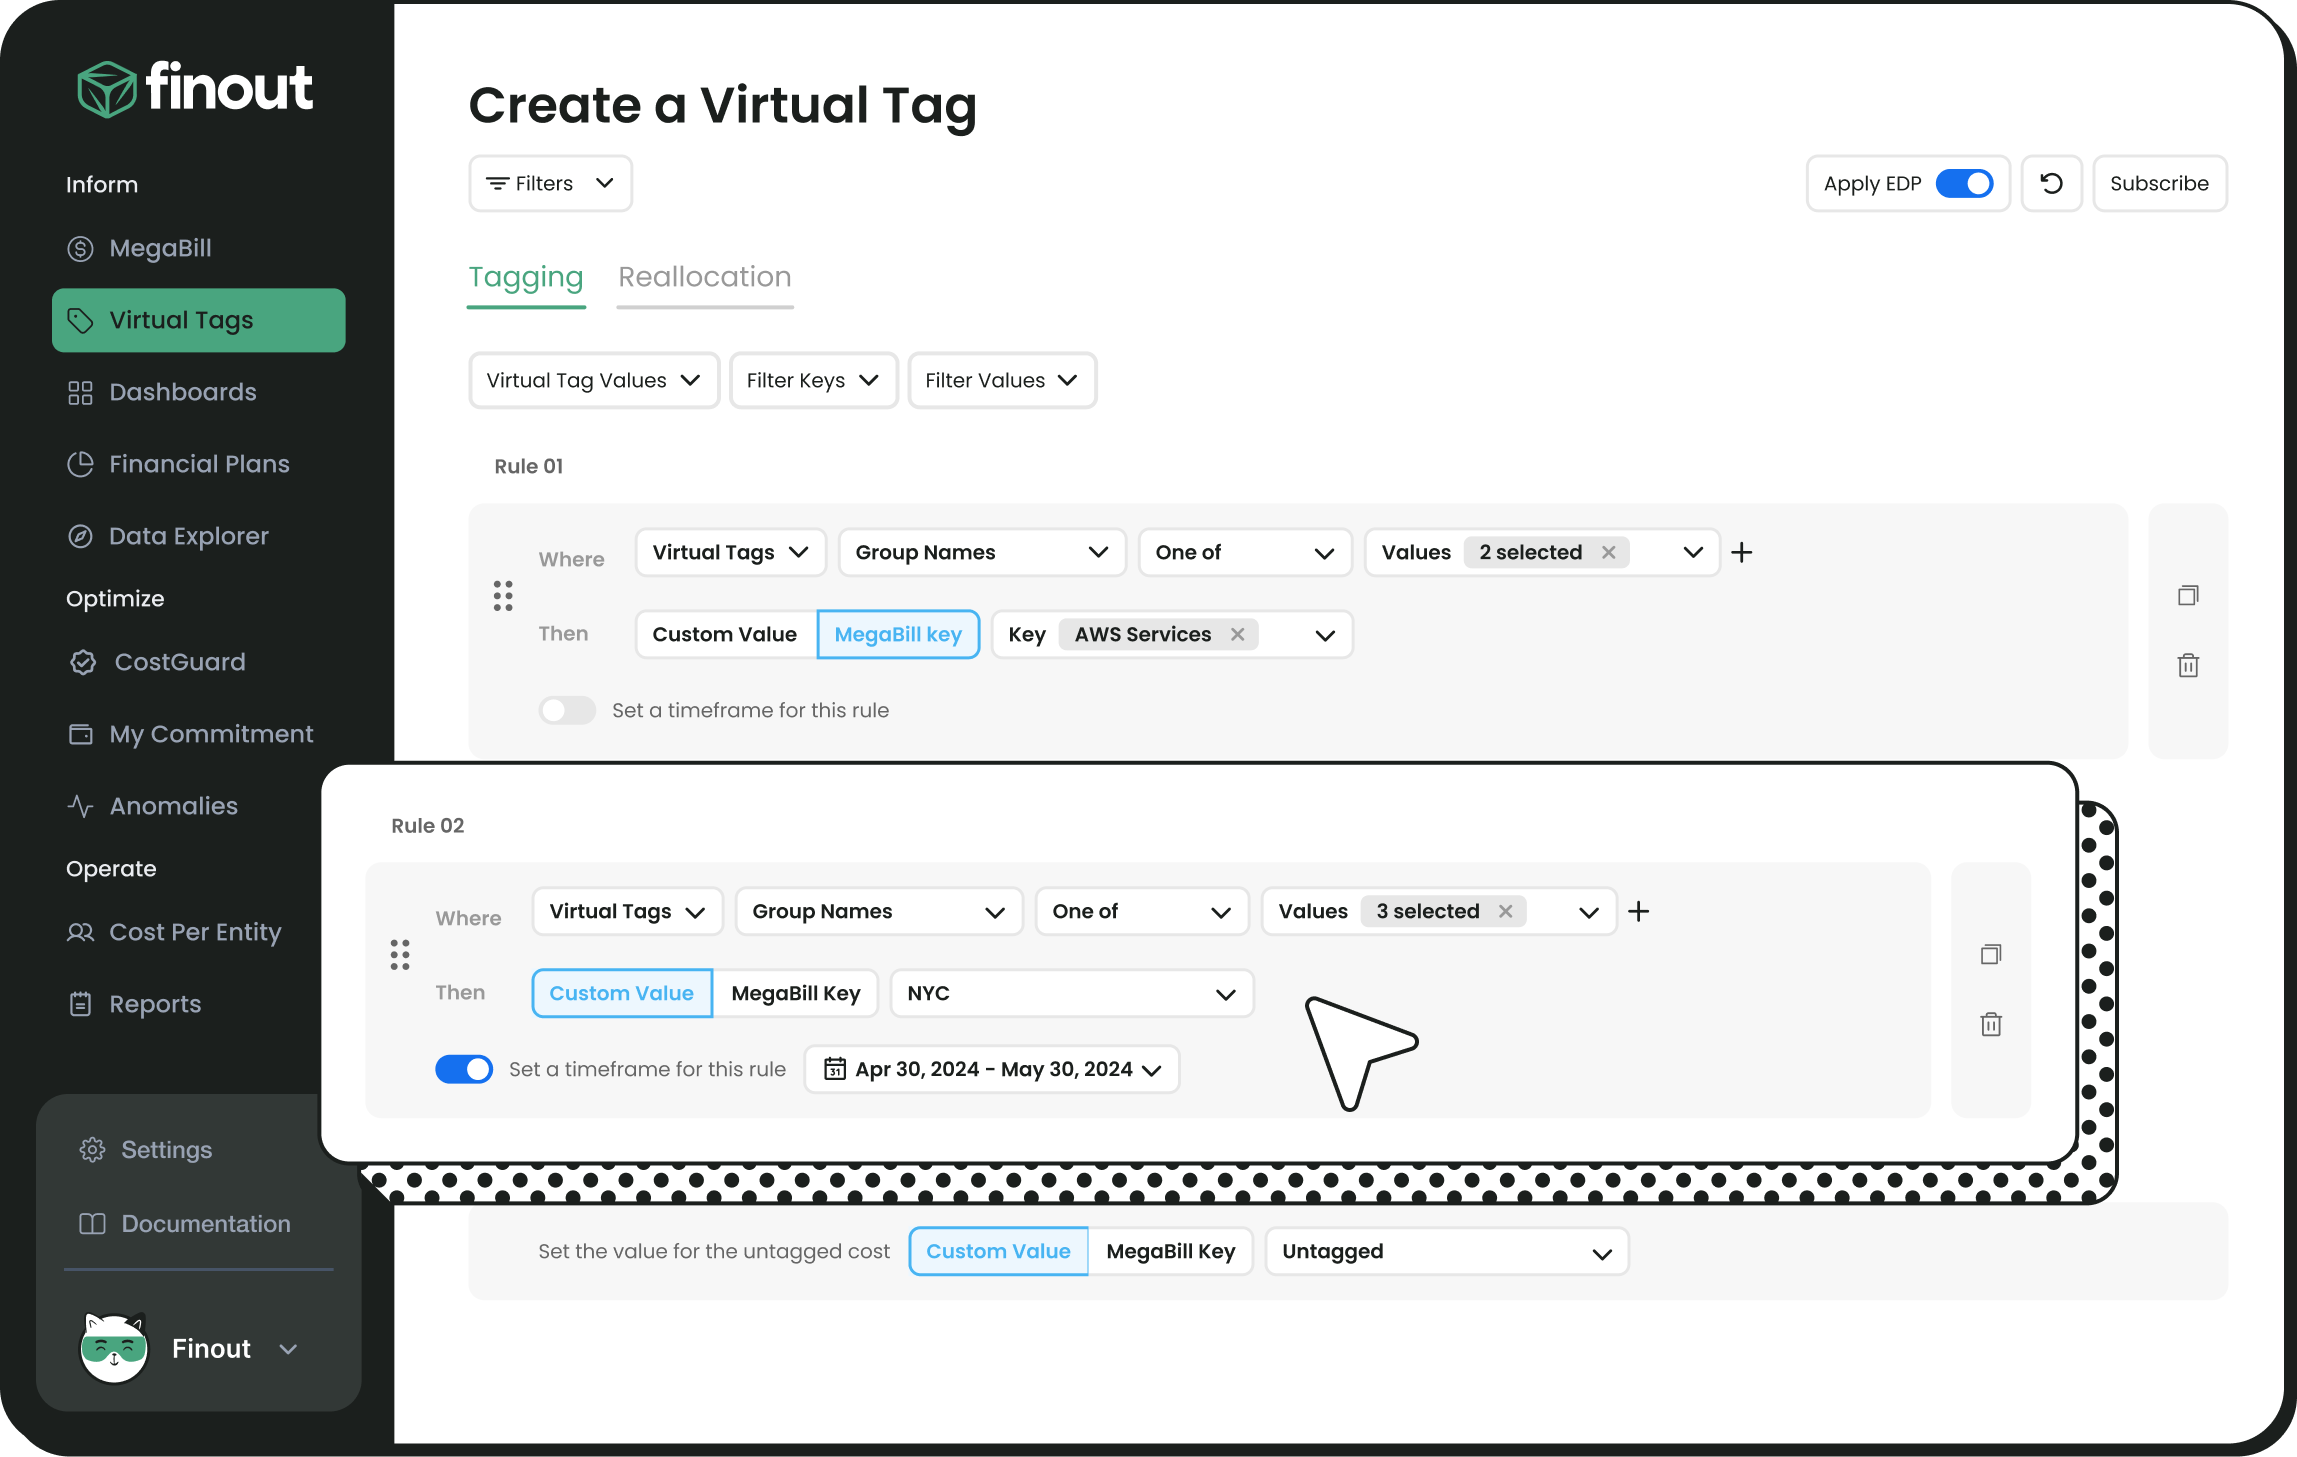The height and width of the screenshot is (1457, 2297).
Task: Disable the timeframe for Rule 02
Action: (464, 1068)
